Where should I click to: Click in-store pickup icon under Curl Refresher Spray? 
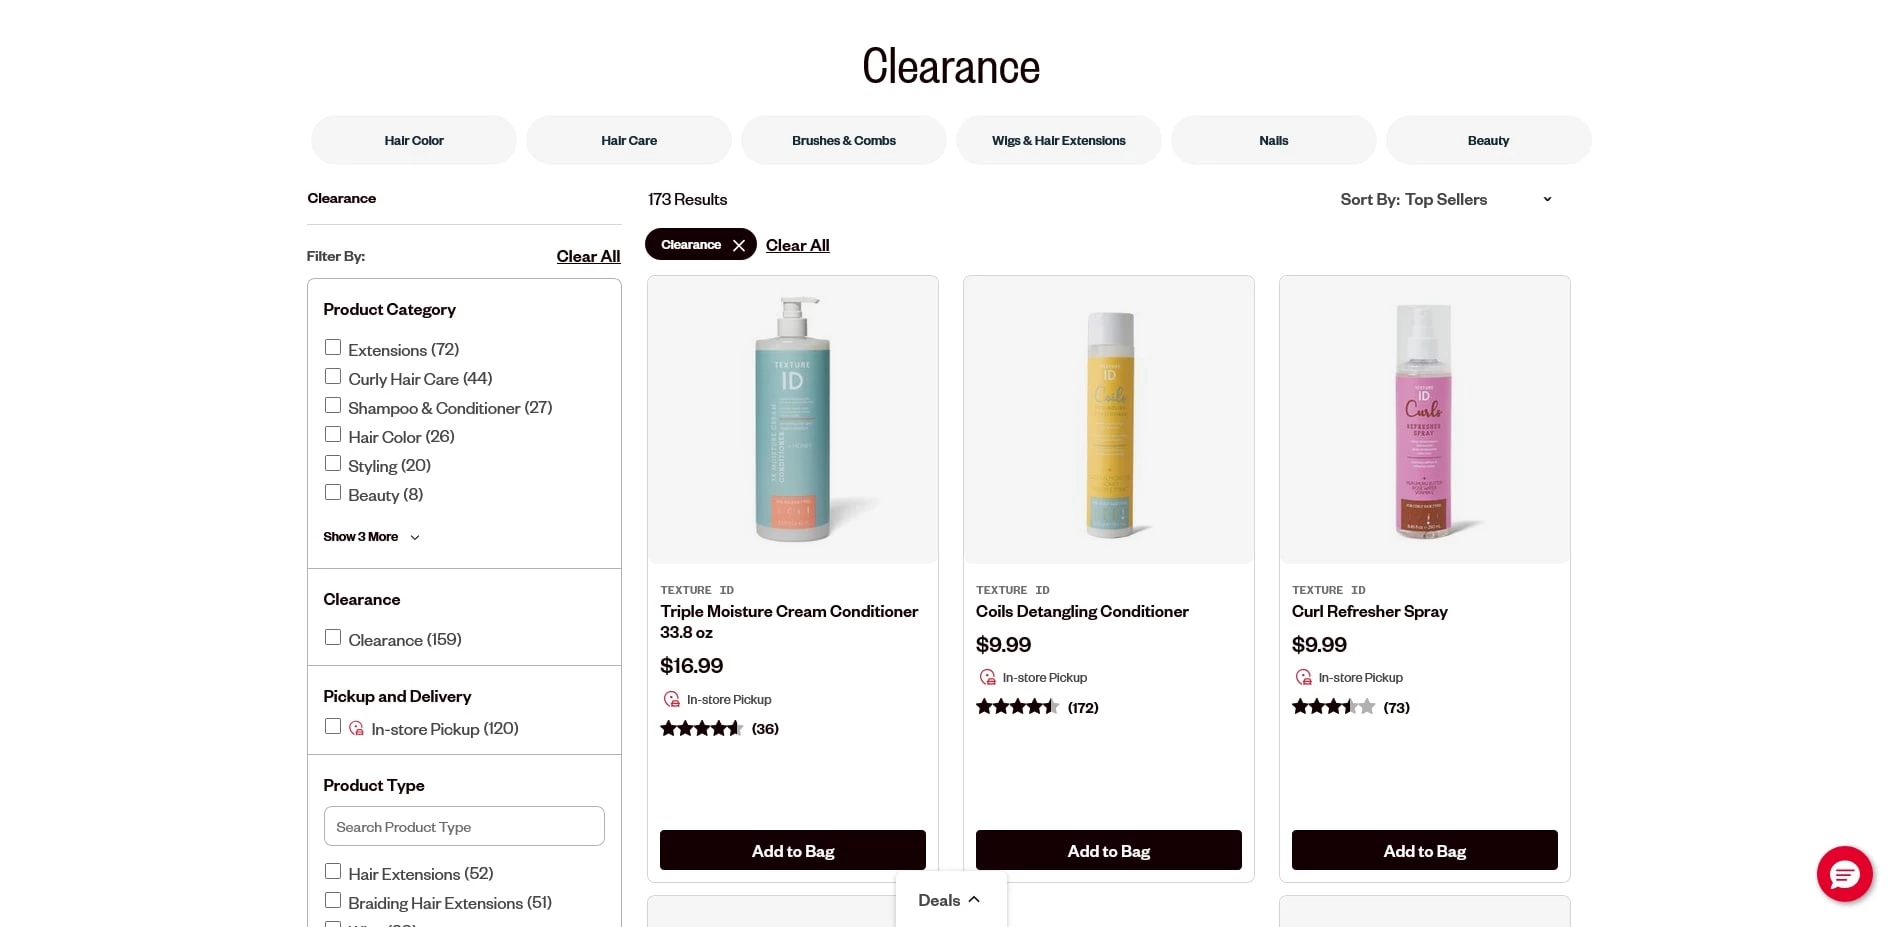tap(1303, 677)
